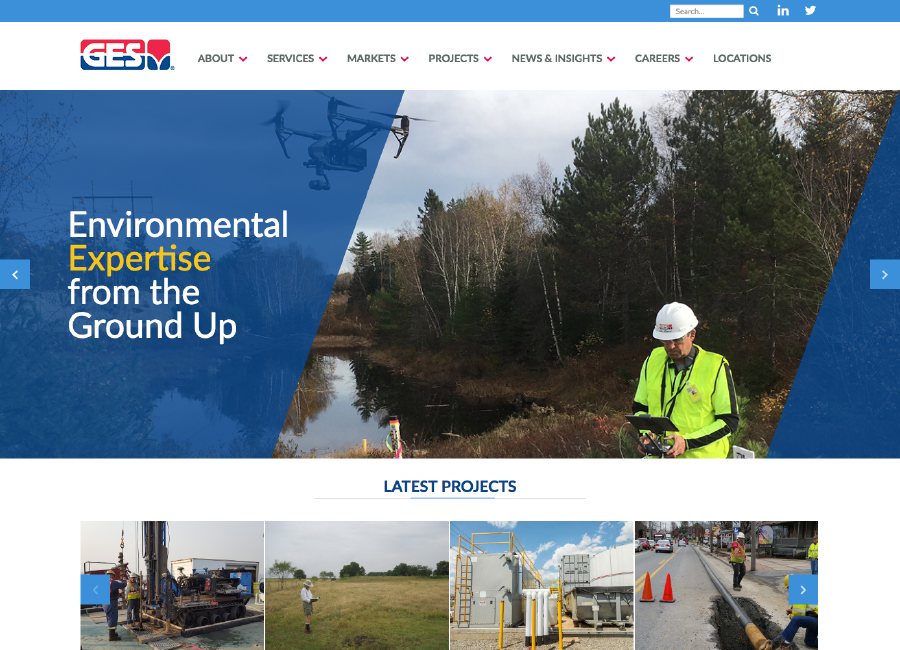Expand the Services dropdown chevron
The image size is (900, 650).
[x=323, y=59]
